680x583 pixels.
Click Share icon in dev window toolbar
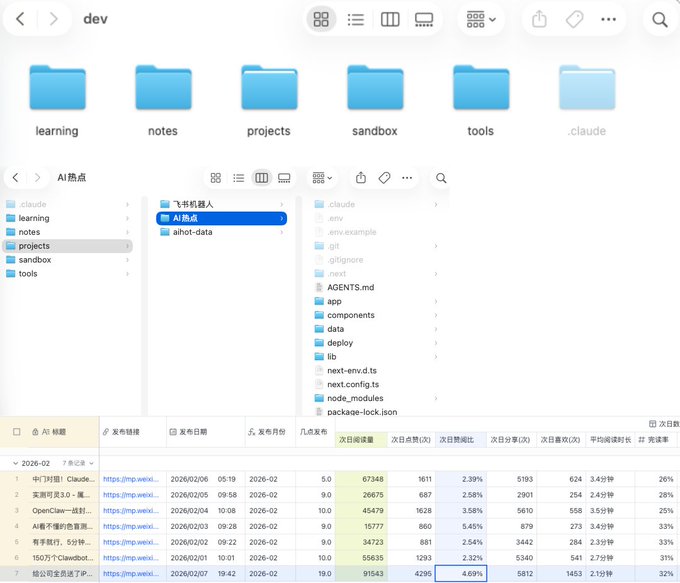point(539,20)
